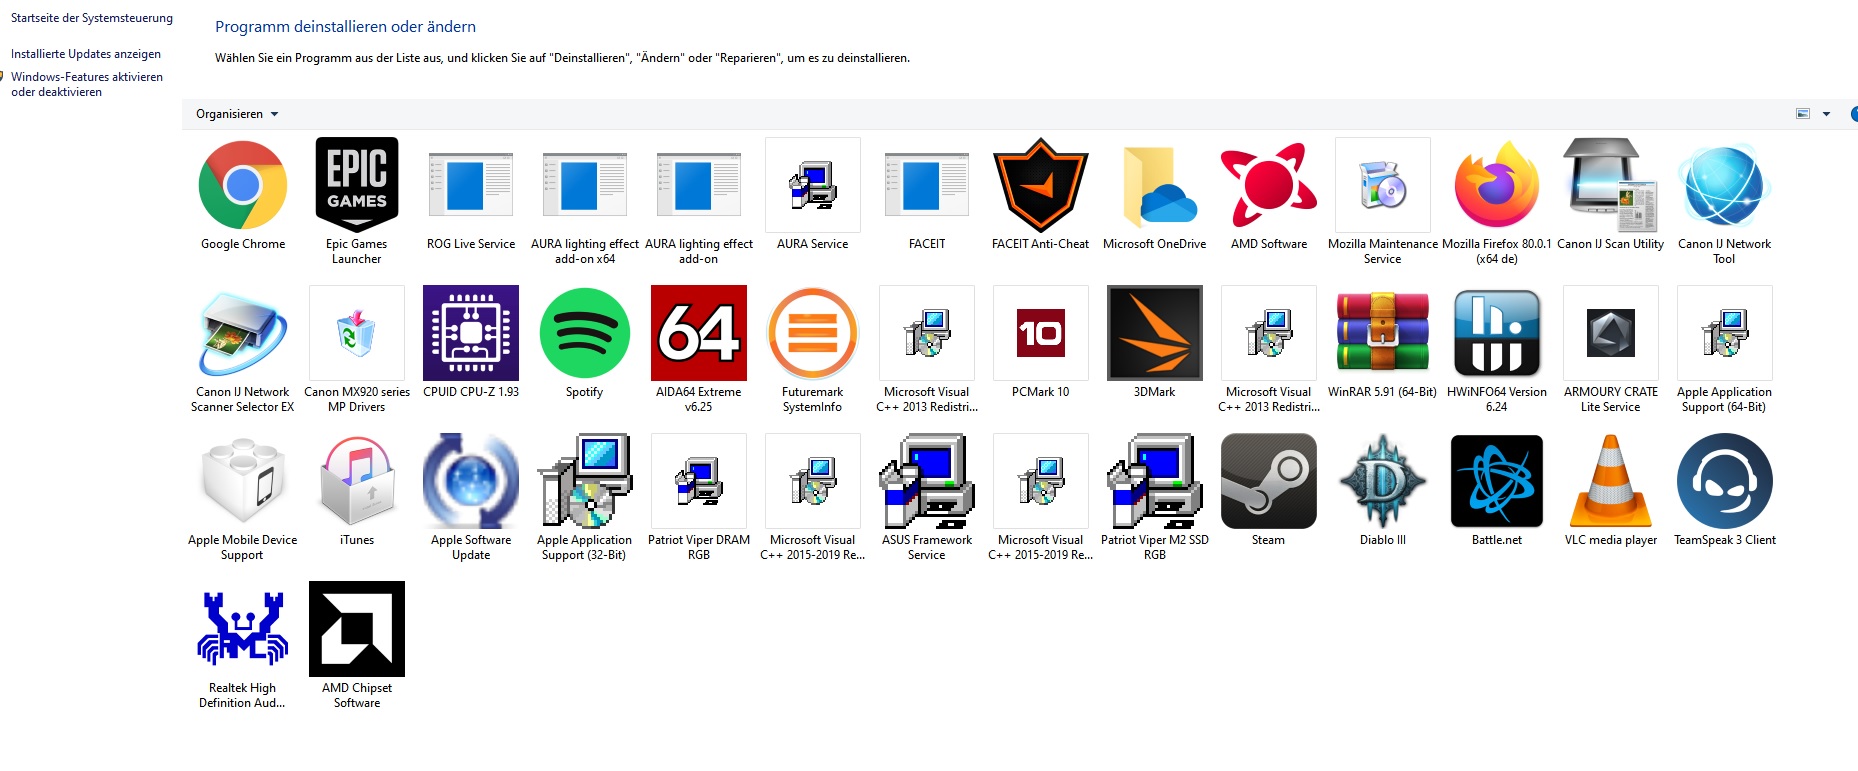Select the Epic Games Launcher icon

357,185
